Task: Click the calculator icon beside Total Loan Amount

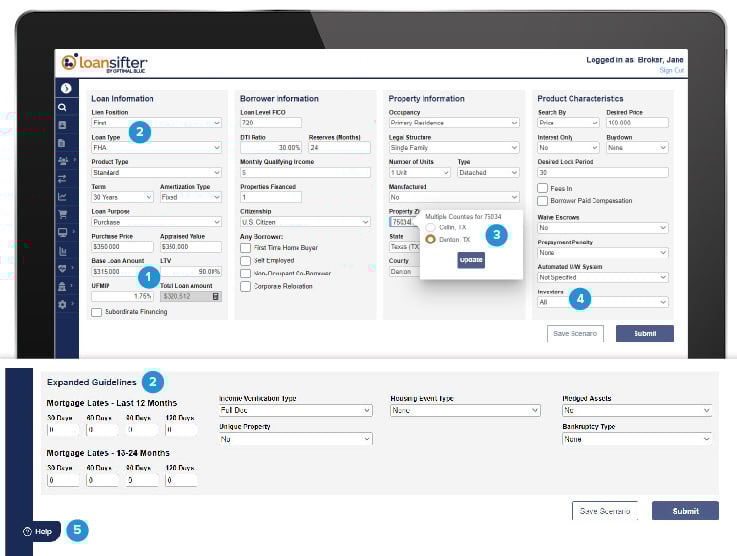Action: click(x=215, y=296)
